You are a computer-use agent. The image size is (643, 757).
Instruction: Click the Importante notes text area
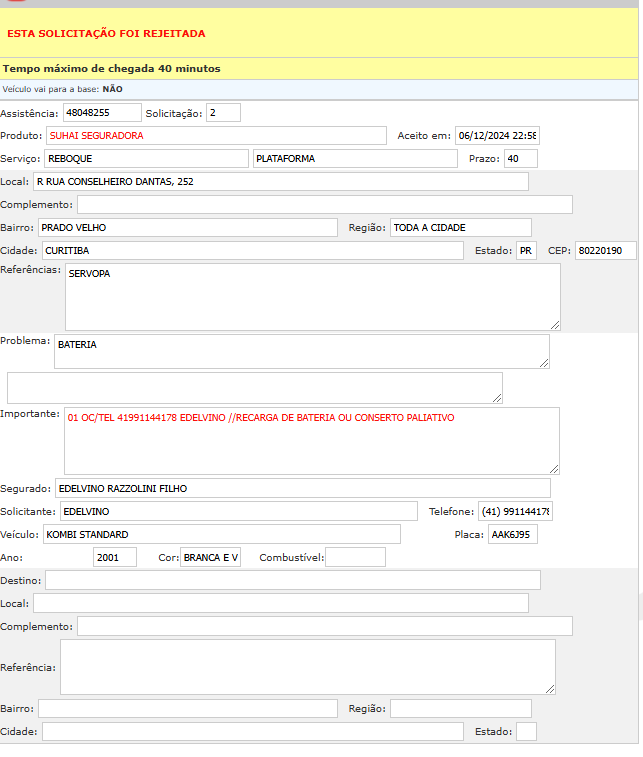coord(311,440)
